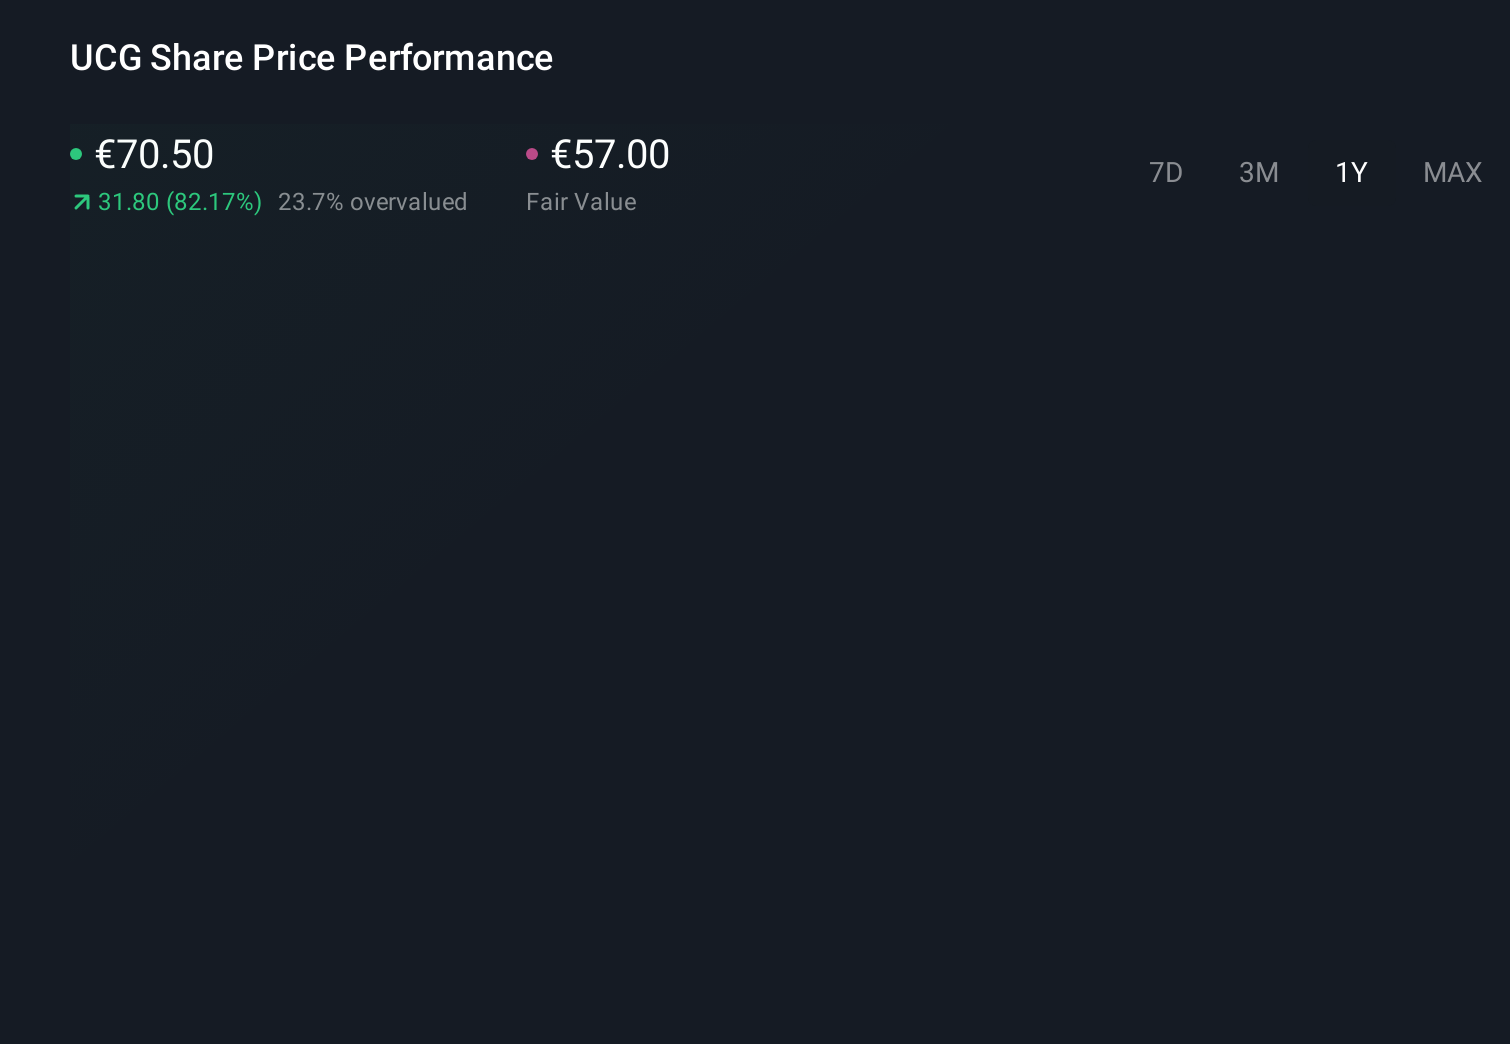Click the green percentage gain (82.17%) value
This screenshot has width=1510, height=1044.
click(x=214, y=202)
